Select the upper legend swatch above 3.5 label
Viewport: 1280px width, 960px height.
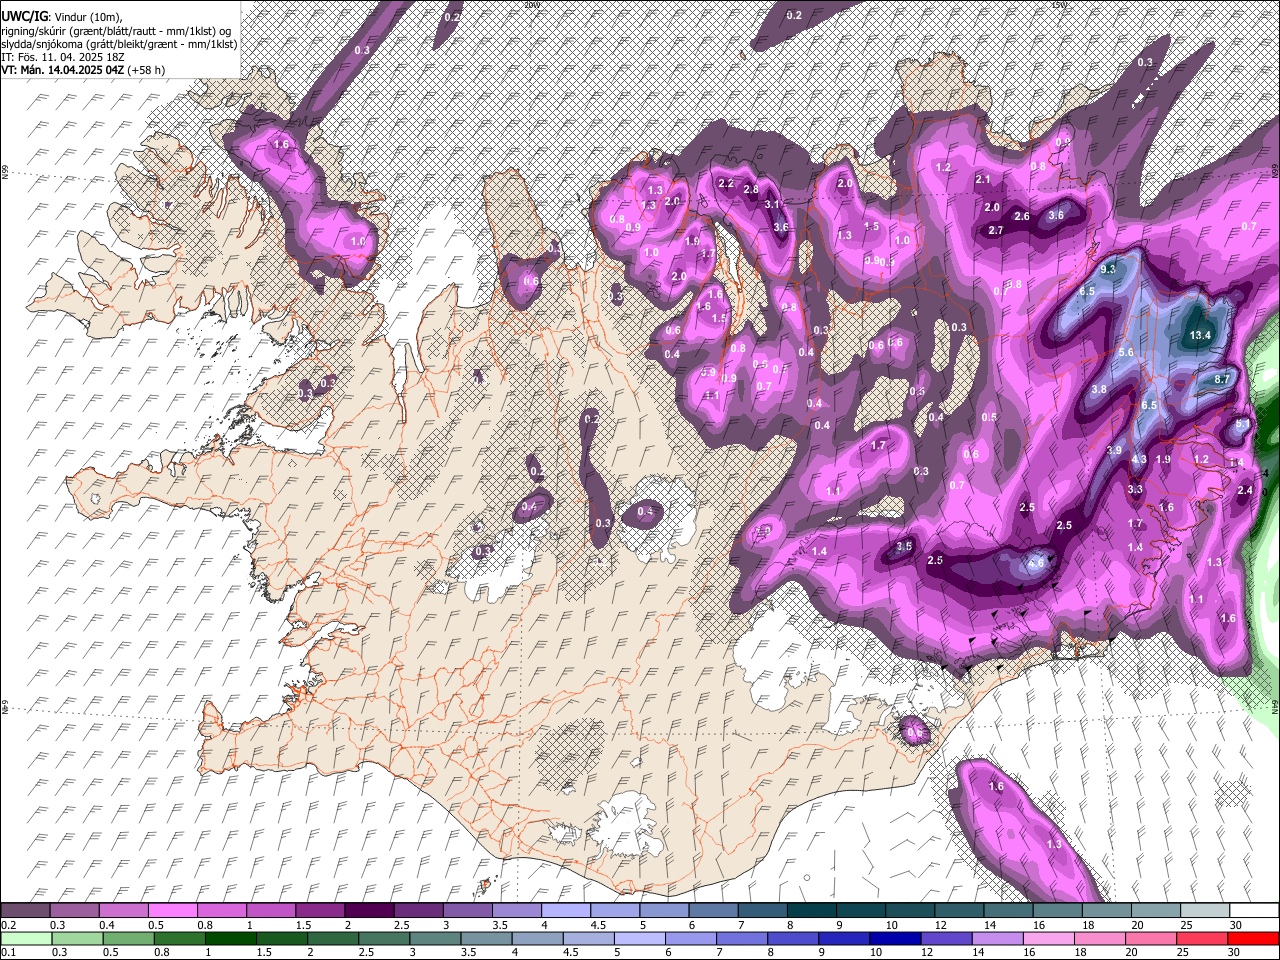click(515, 910)
